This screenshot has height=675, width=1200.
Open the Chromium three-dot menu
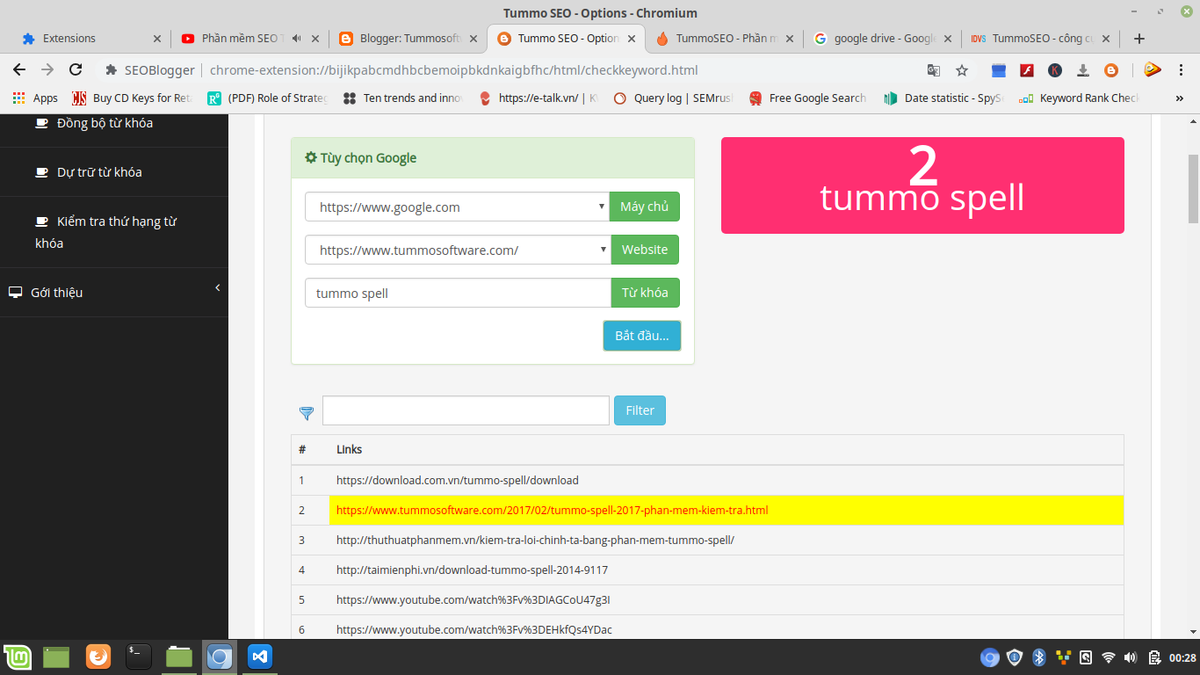coord(1182,70)
